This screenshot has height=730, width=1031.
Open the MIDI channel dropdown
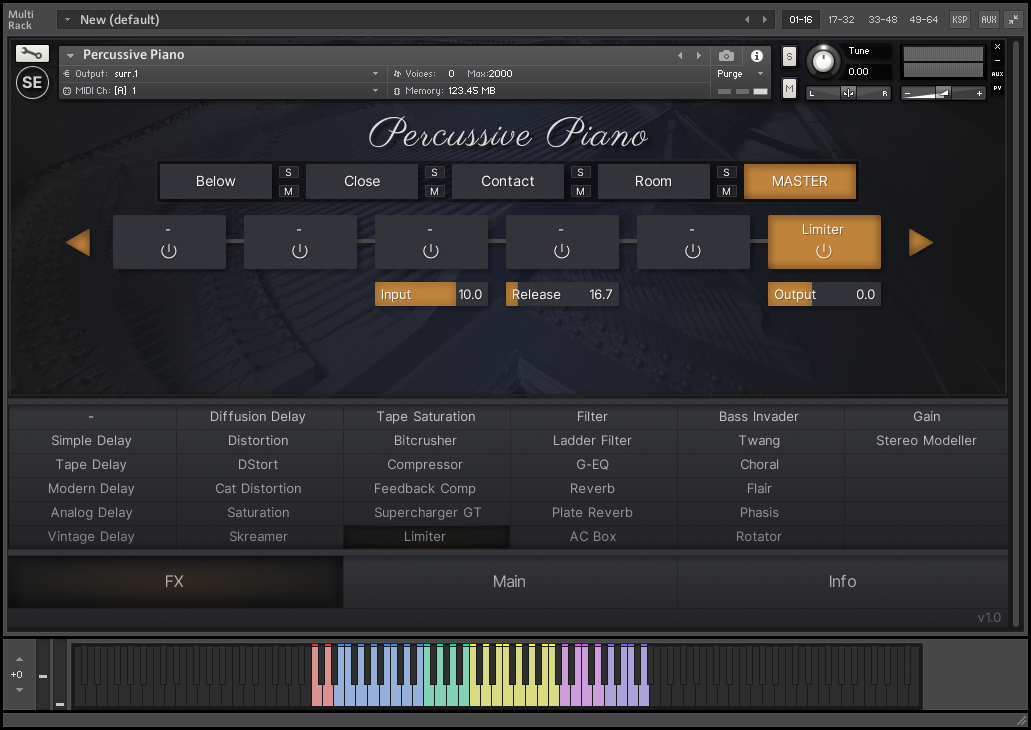tap(375, 90)
